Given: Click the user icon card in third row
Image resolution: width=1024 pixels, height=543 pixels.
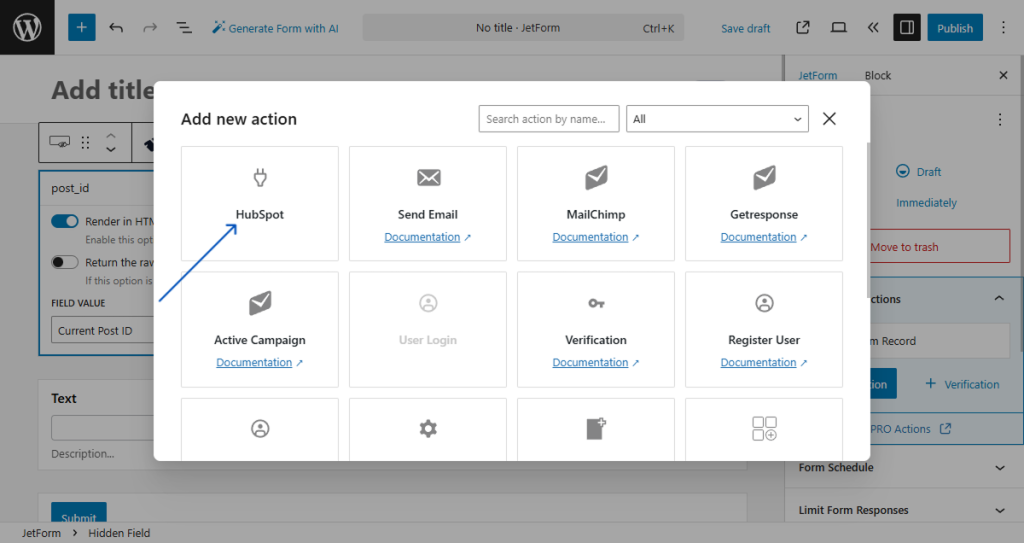Looking at the screenshot, I should (x=260, y=429).
